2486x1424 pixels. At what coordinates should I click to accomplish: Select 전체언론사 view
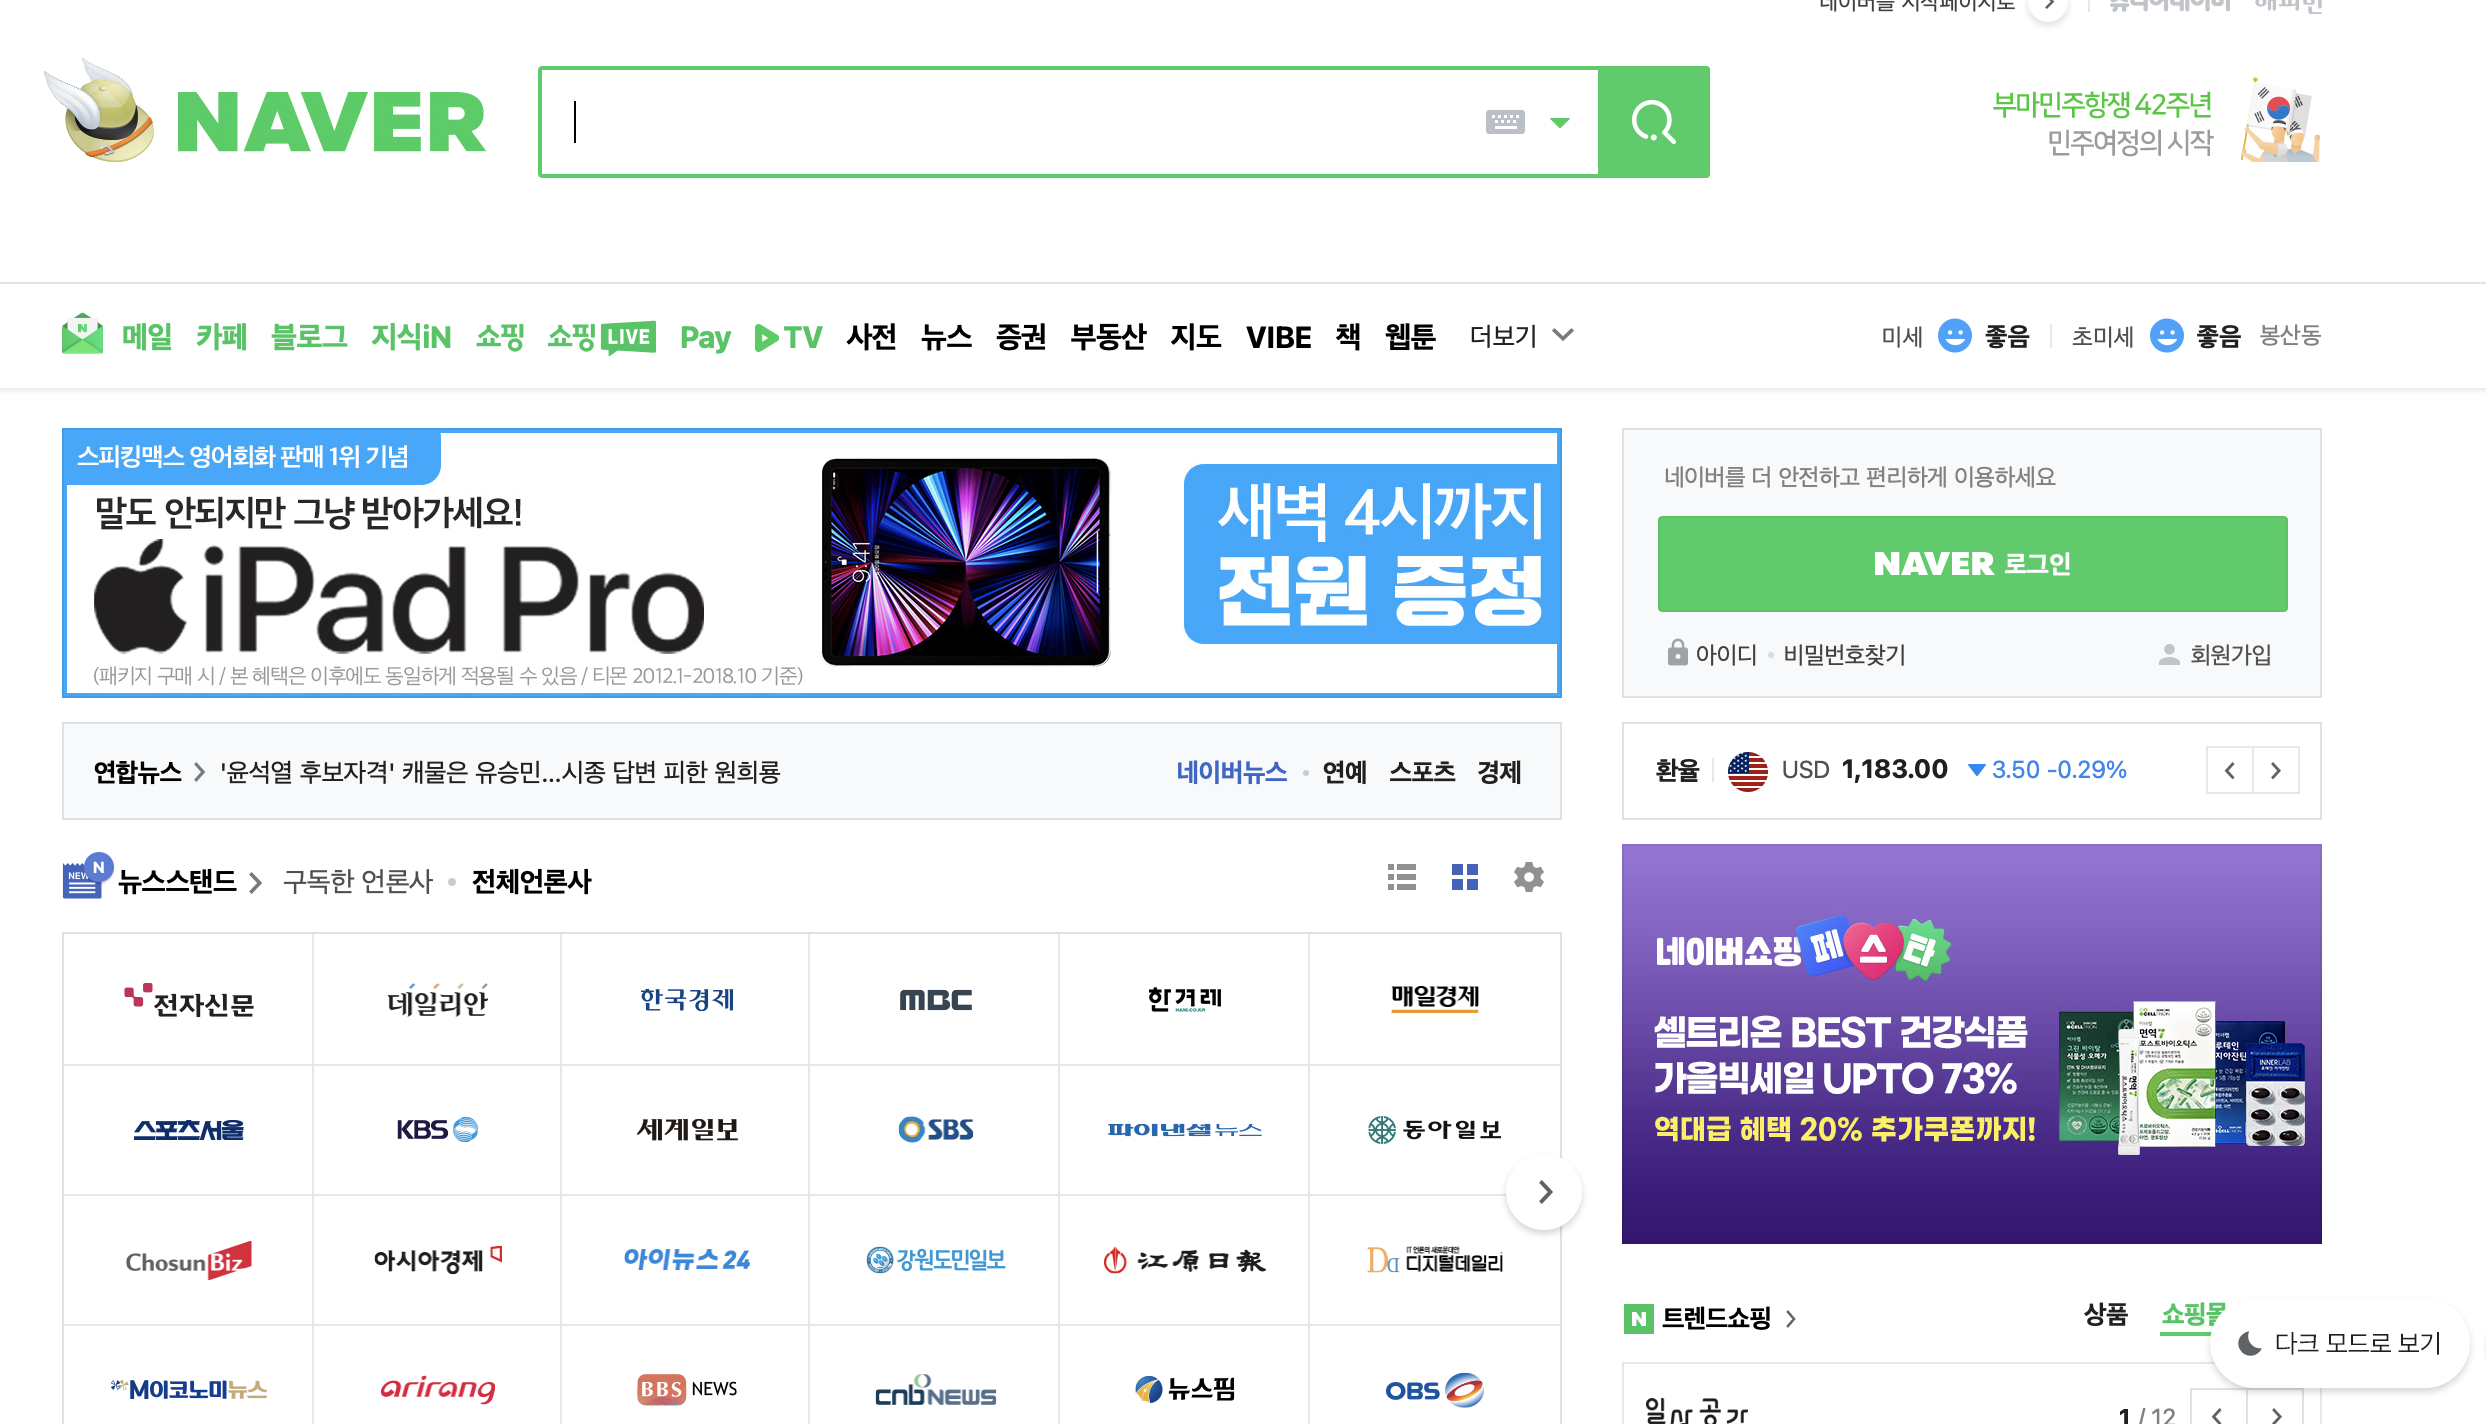(x=531, y=881)
